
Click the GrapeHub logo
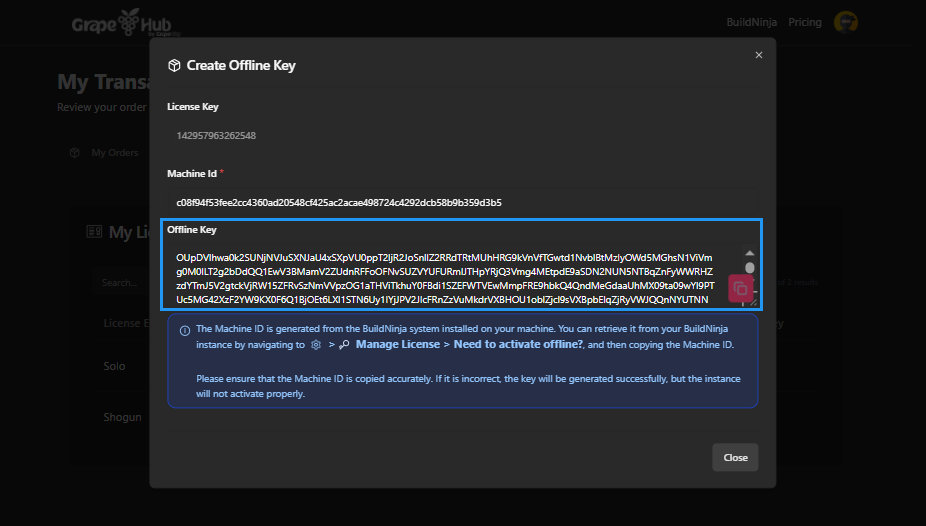pos(125,23)
